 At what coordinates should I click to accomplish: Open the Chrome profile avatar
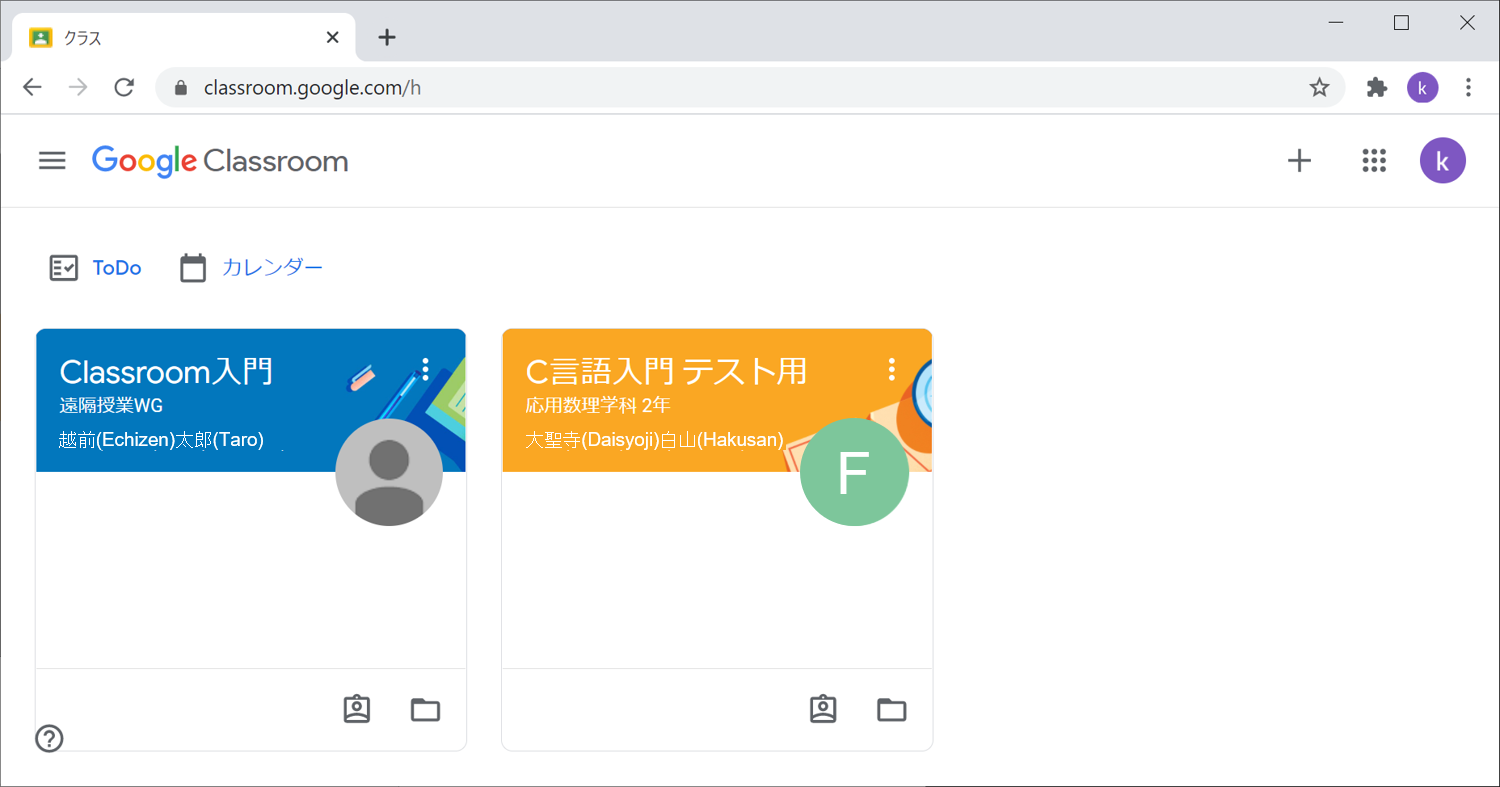(1422, 88)
